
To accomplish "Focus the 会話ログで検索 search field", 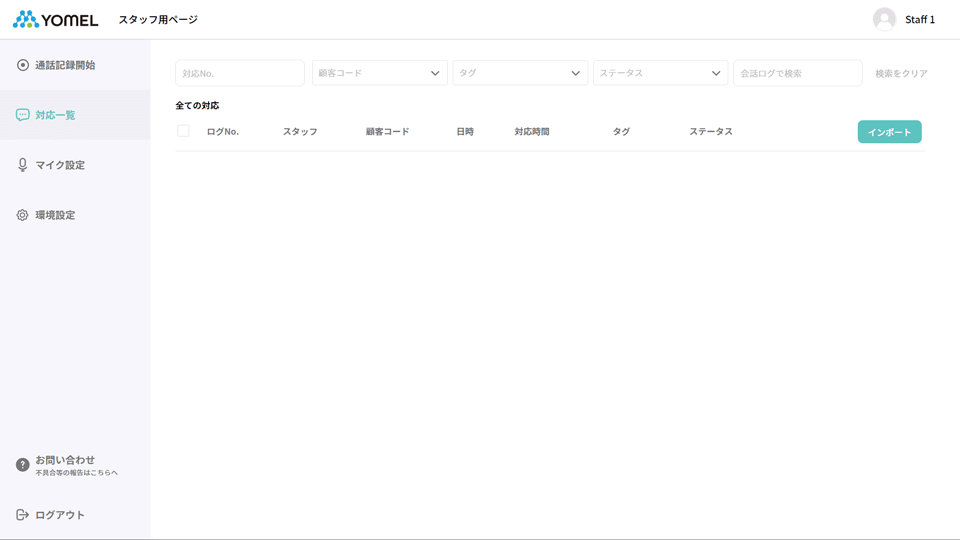I will 797,73.
